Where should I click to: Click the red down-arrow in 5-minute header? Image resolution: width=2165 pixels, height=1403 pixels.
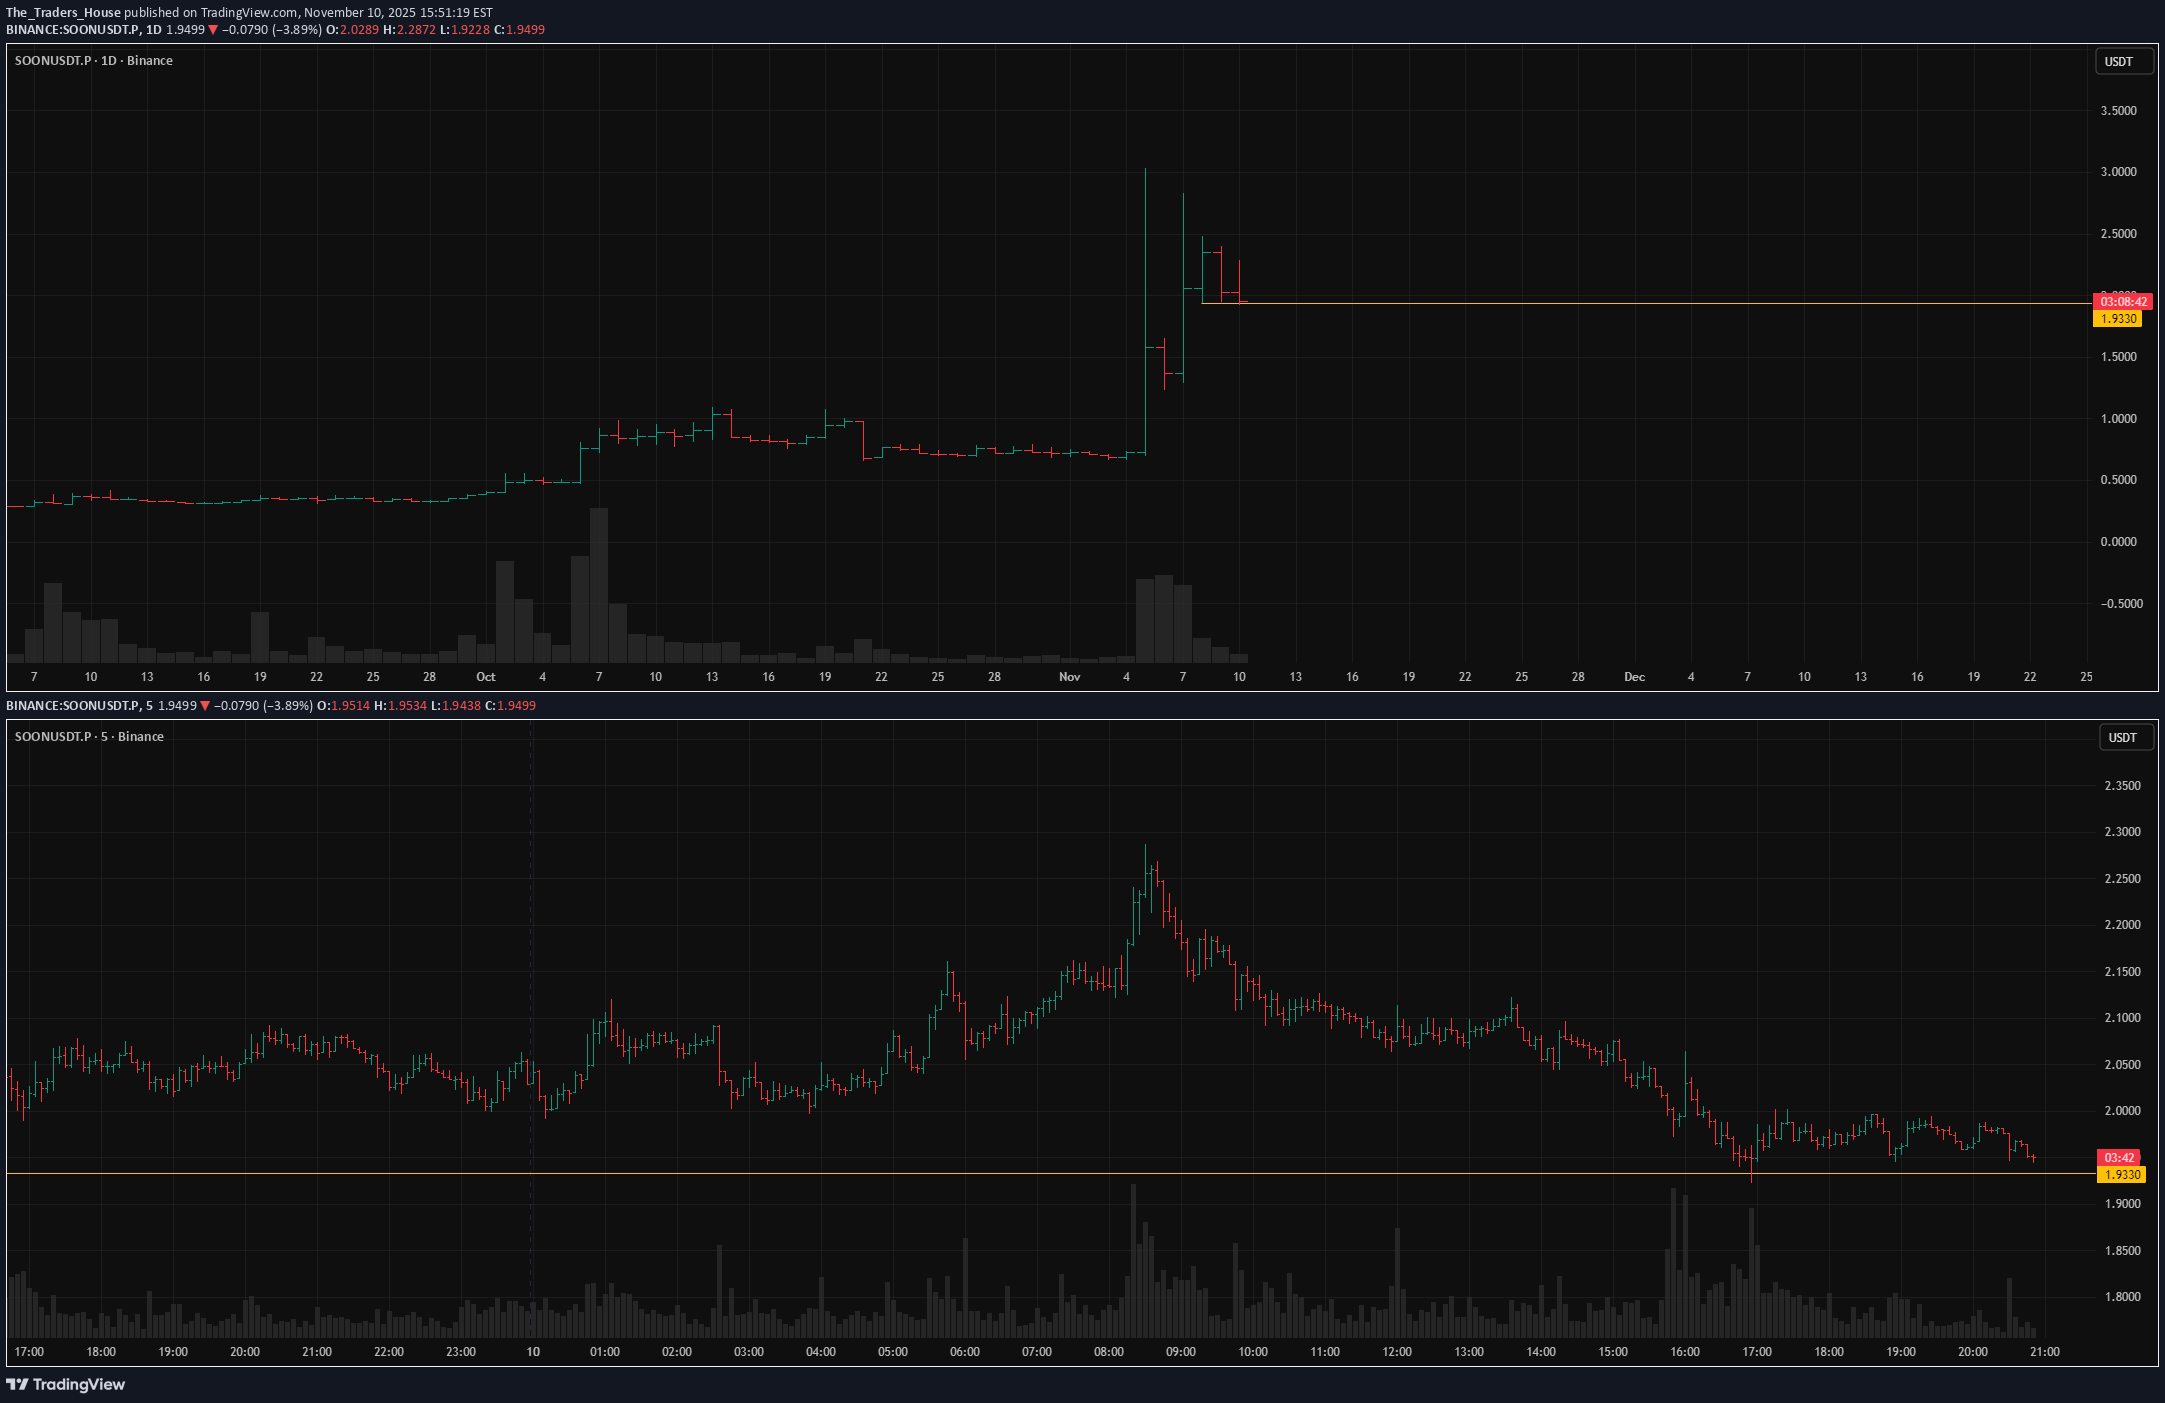pos(205,706)
